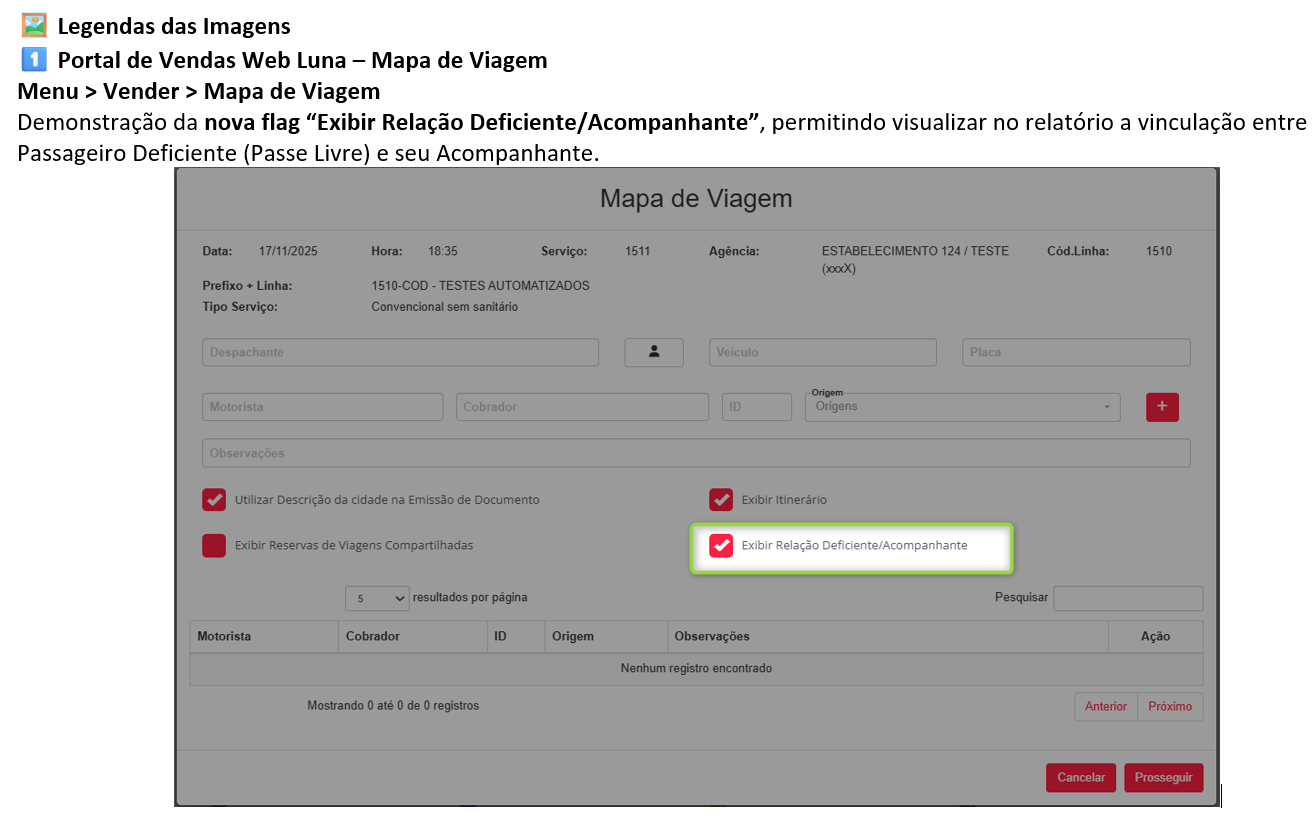Click the person icon button beside Despachante
Image resolution: width=1314 pixels, height=817 pixels.
coord(654,352)
